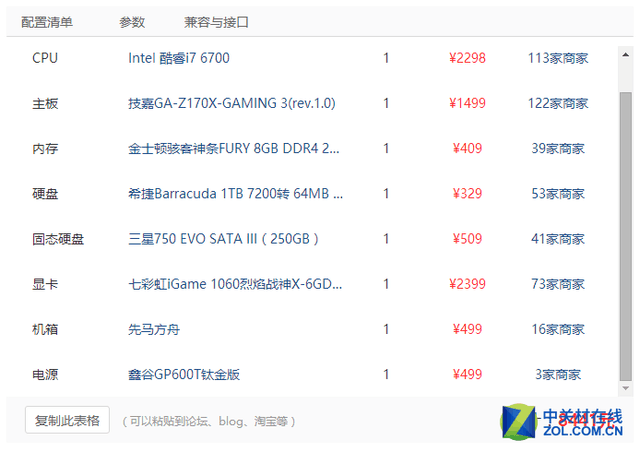Select the ¥2298 CPU price
640x452 pixels.
pyautogui.click(x=467, y=58)
